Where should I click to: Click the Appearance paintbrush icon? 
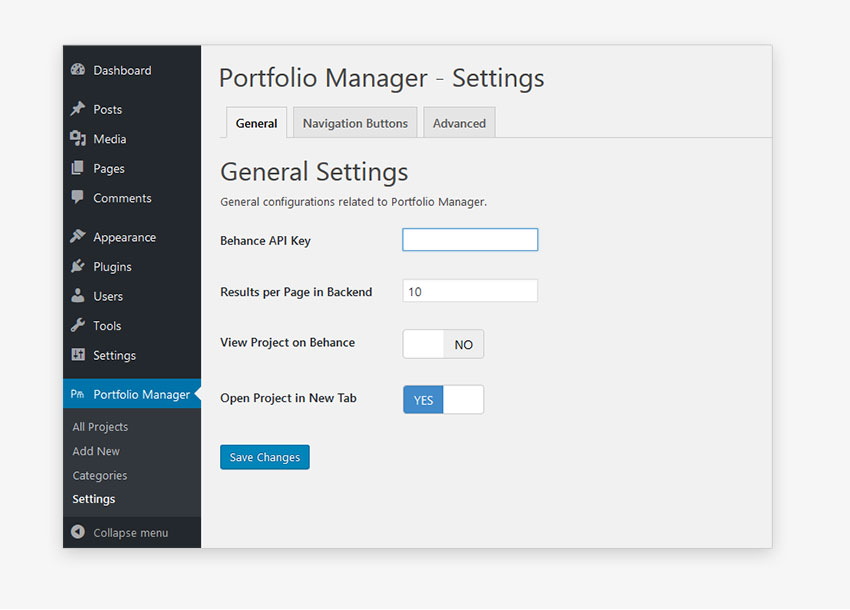click(78, 237)
